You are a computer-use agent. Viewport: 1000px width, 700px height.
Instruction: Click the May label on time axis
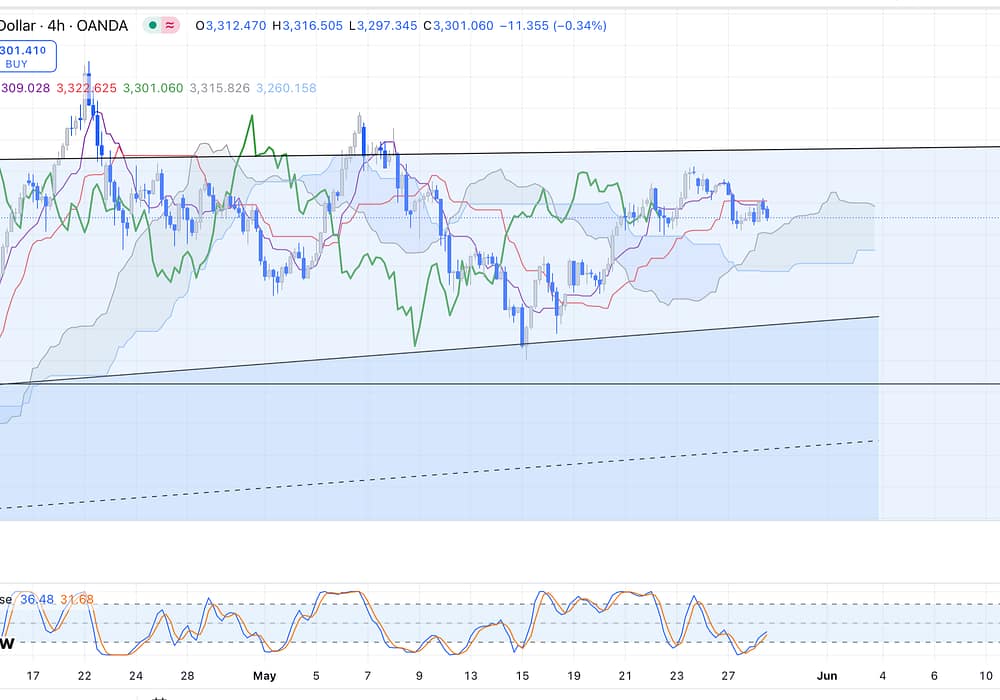click(x=264, y=675)
